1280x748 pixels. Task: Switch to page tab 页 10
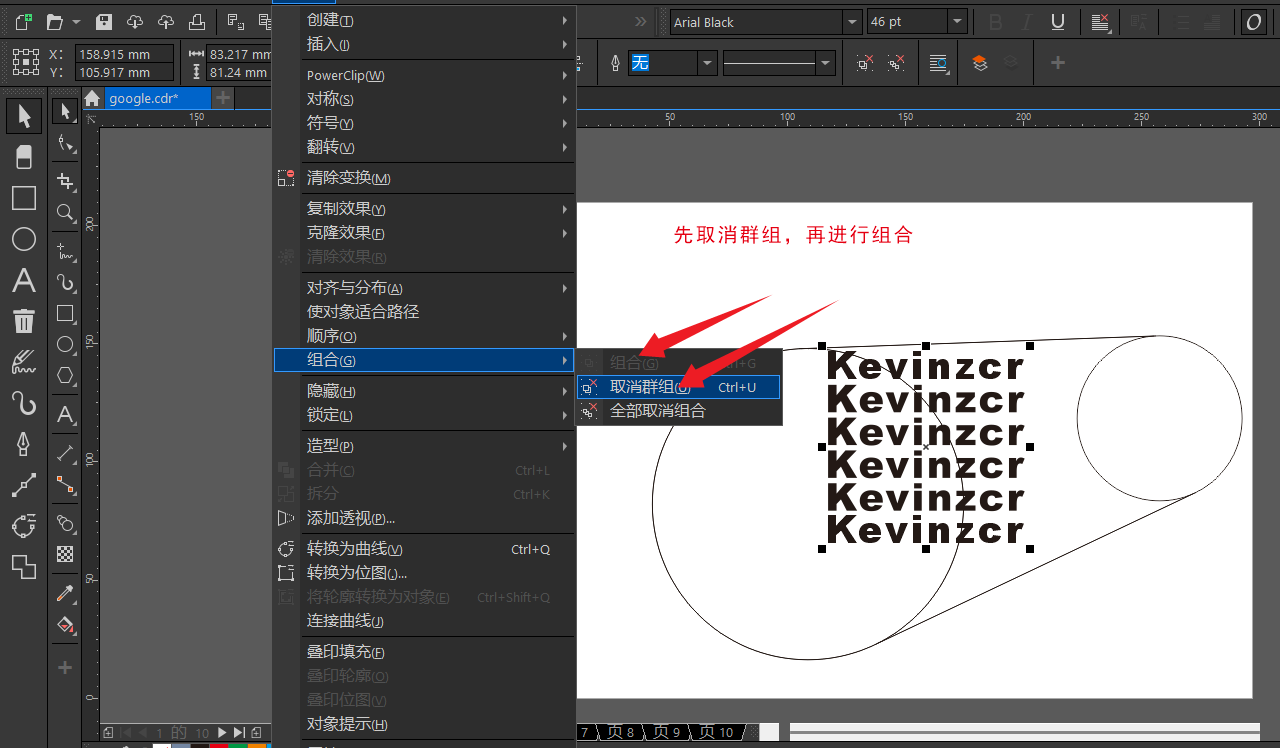pos(717,732)
